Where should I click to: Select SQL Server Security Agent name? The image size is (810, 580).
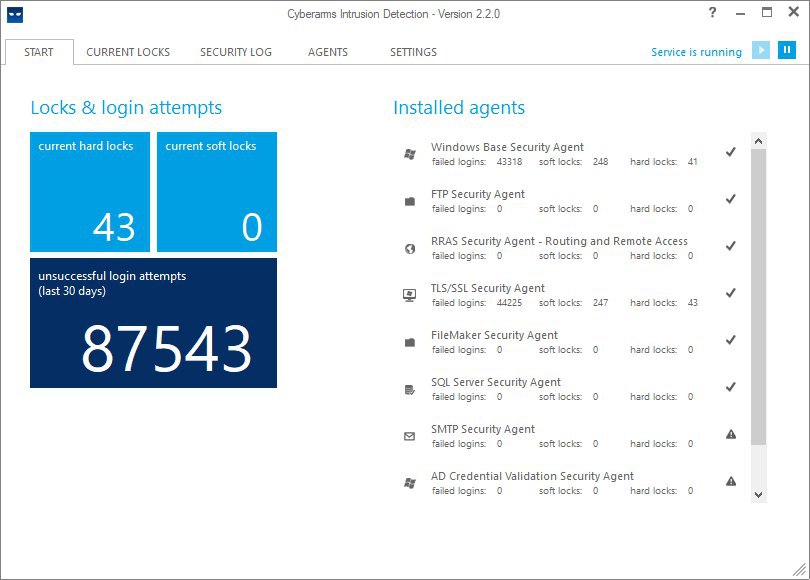point(496,382)
